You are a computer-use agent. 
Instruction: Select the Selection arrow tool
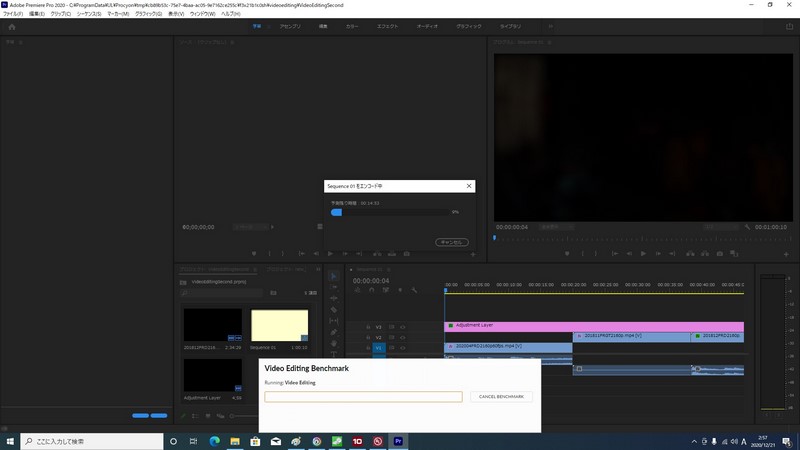pos(334,276)
